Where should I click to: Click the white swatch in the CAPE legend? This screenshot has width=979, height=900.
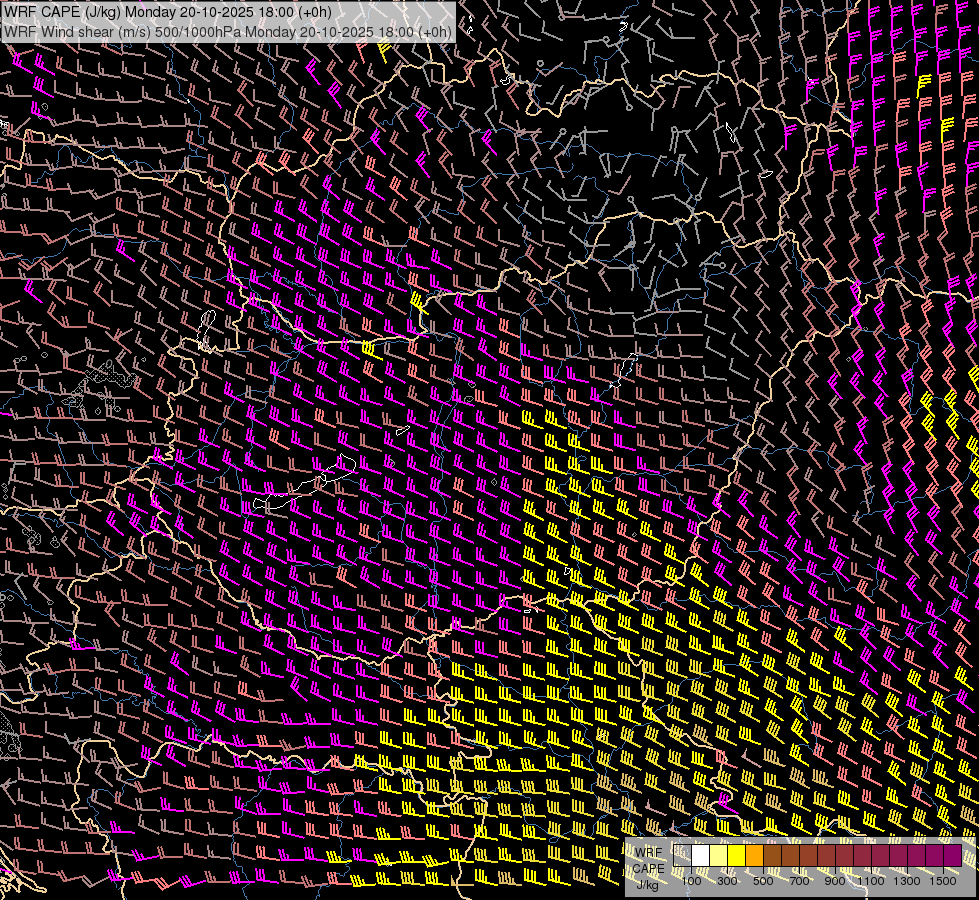(x=701, y=856)
